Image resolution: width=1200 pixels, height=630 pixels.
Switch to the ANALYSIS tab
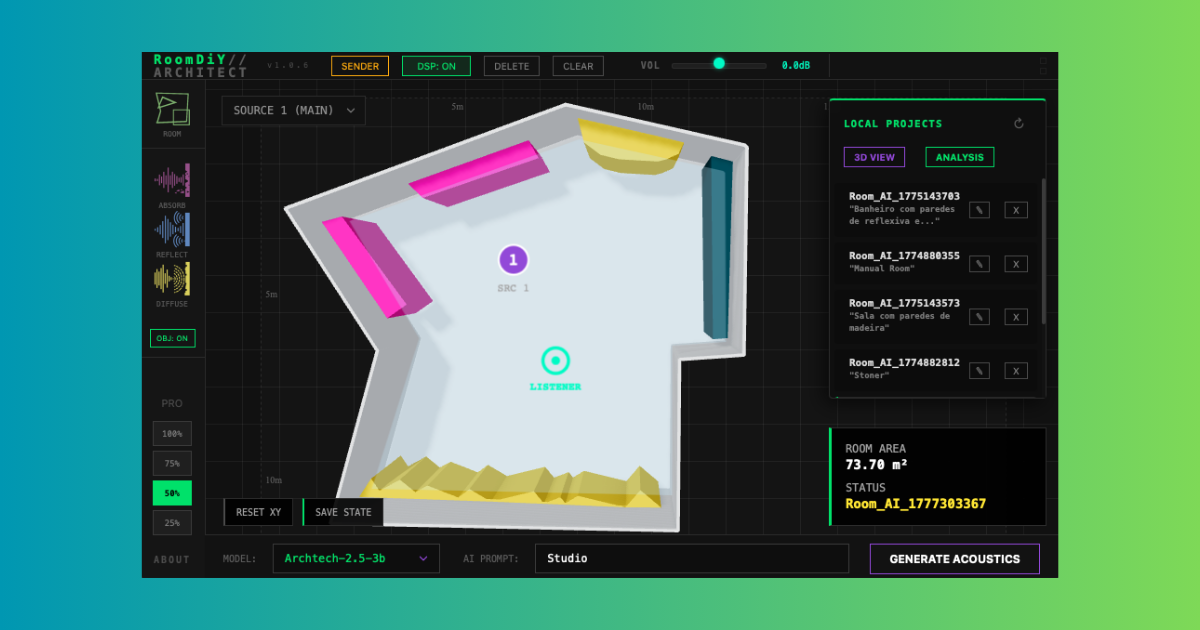pos(959,157)
